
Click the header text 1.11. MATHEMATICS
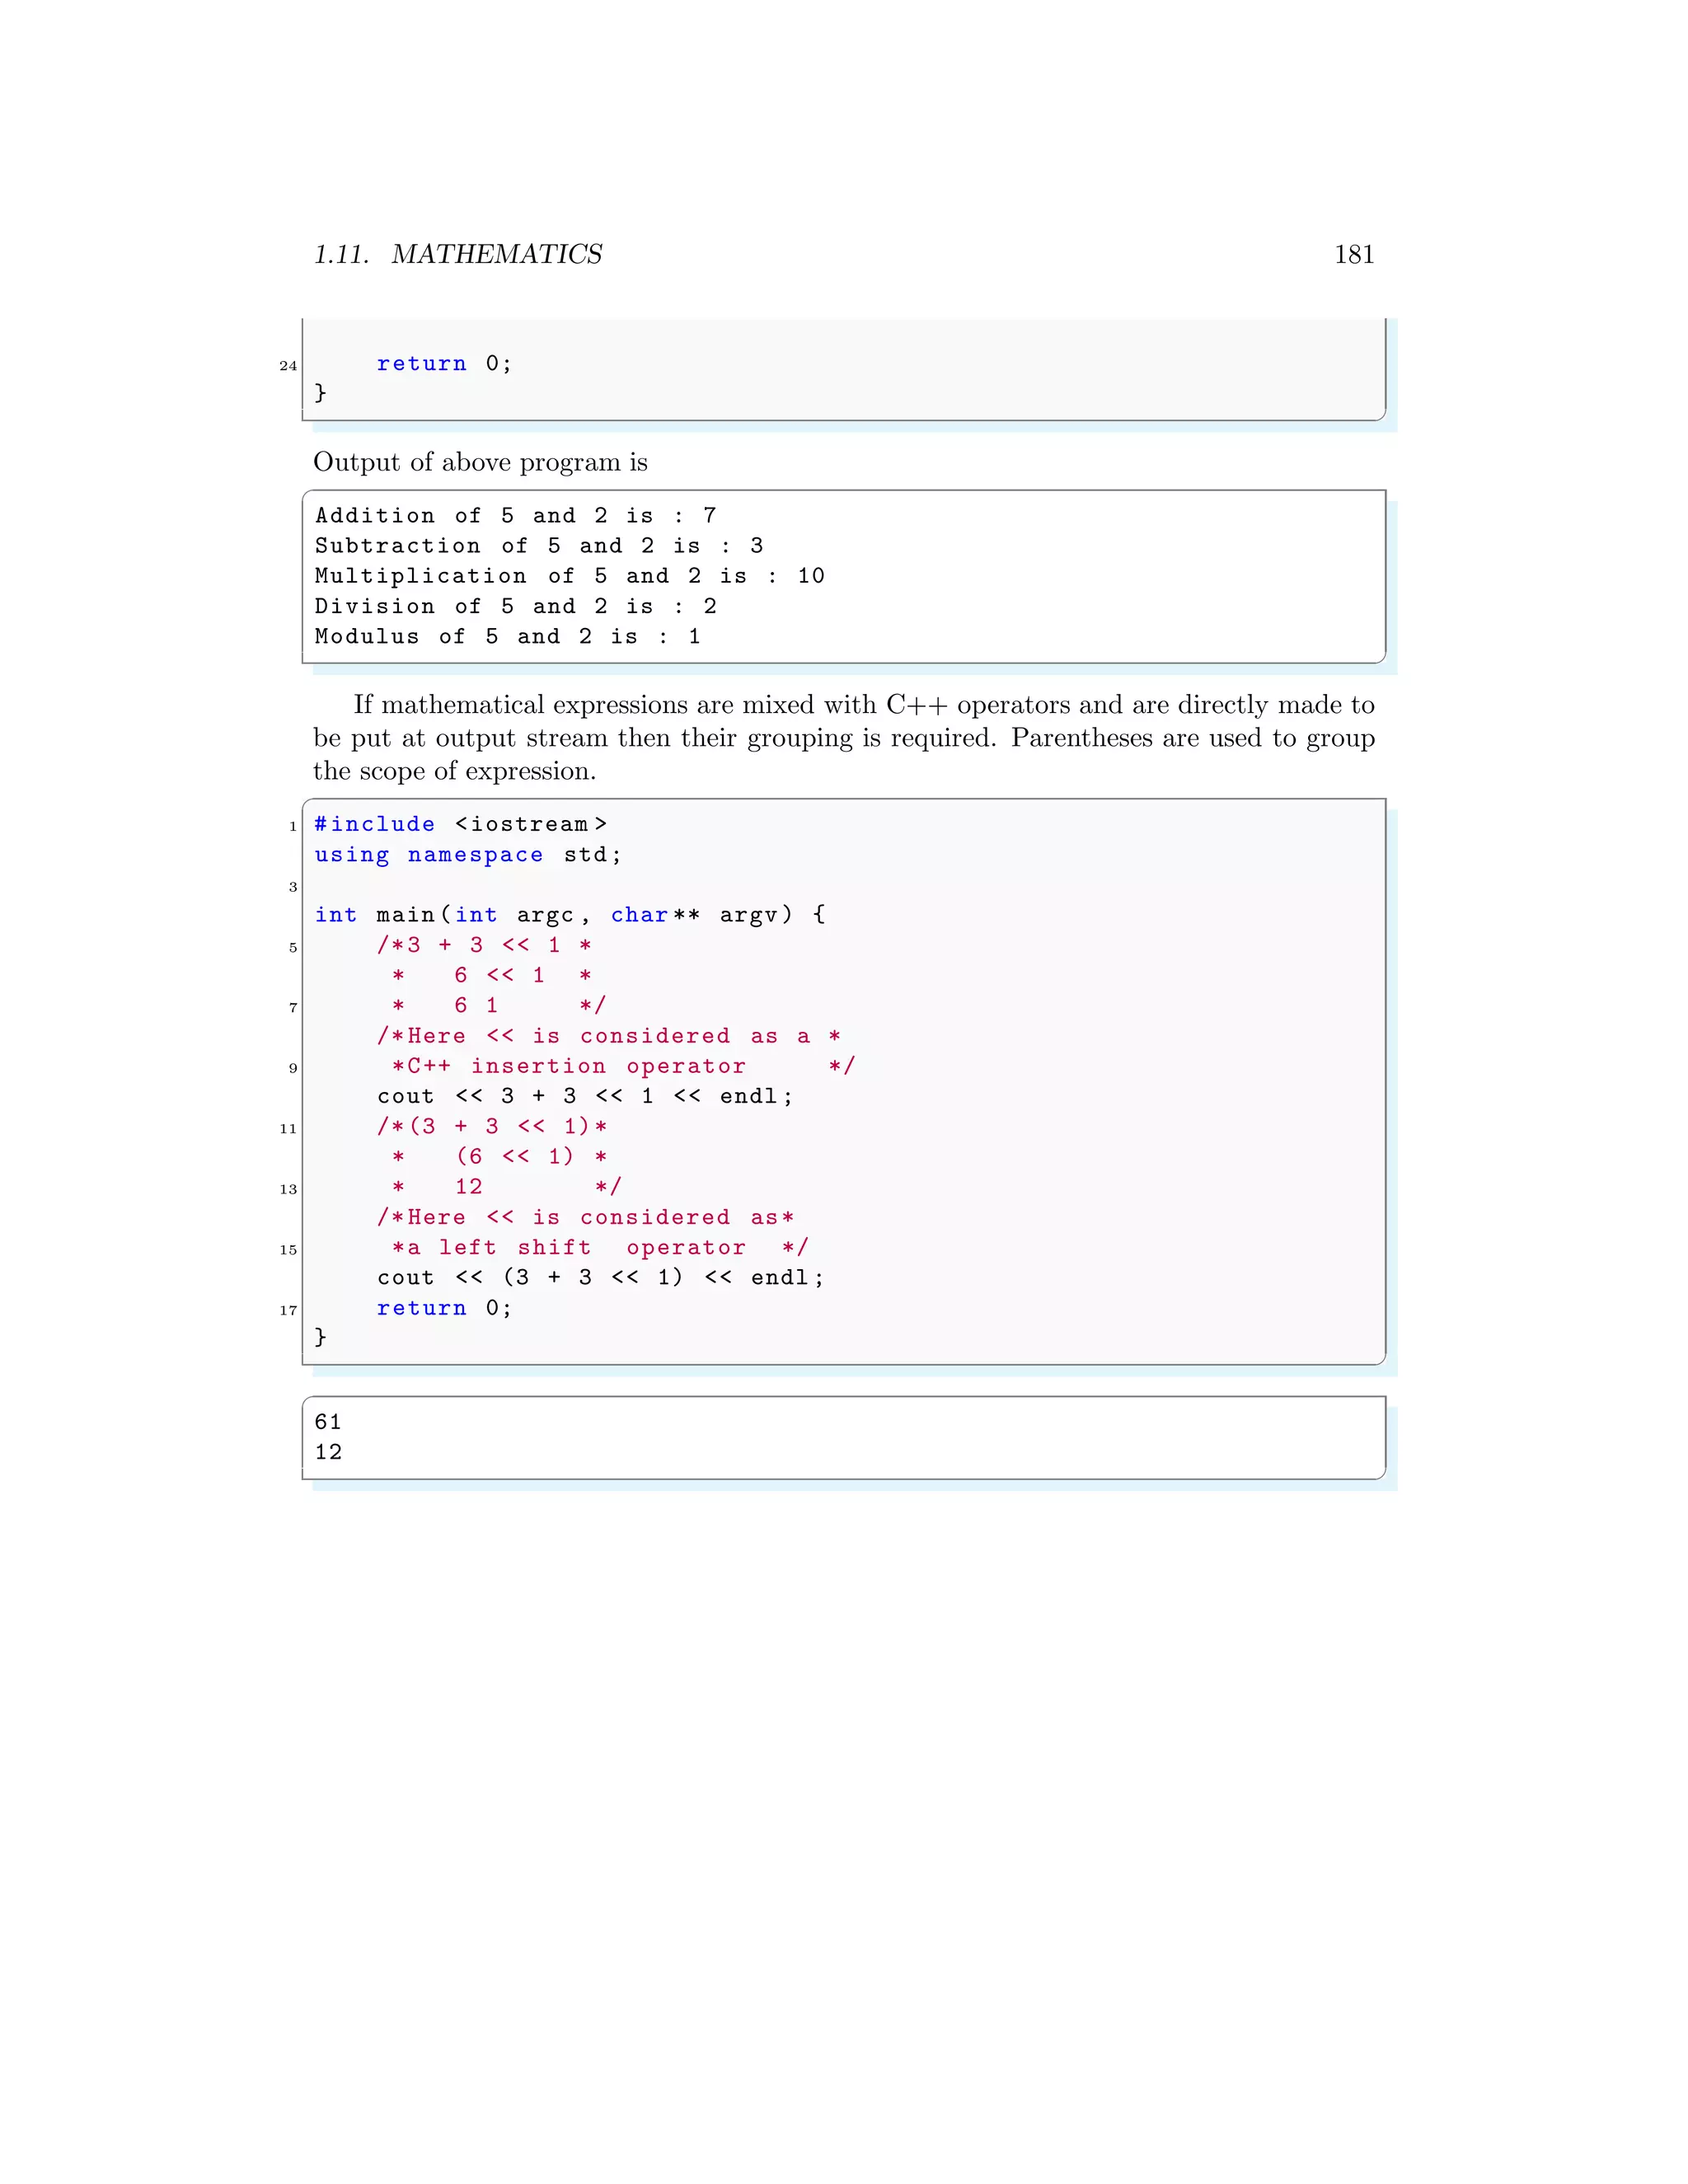458,255
